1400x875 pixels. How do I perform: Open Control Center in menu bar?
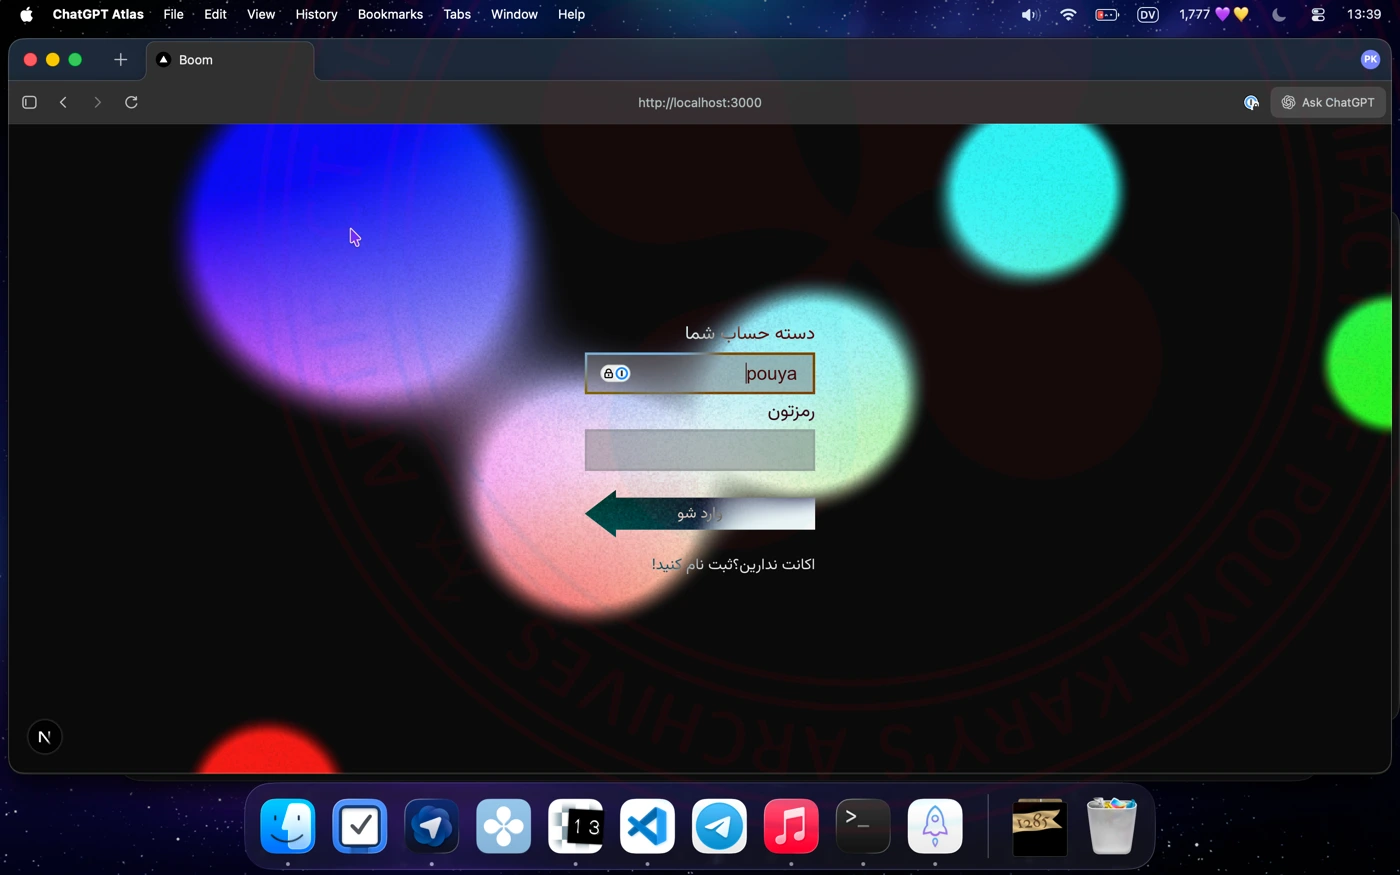[1318, 15]
